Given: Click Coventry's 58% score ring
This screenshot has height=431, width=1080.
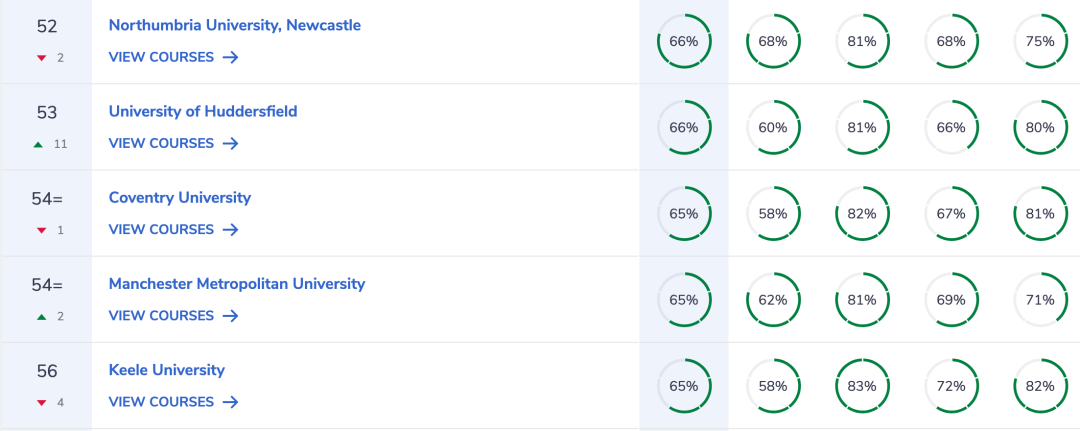Looking at the screenshot, I should [x=773, y=213].
